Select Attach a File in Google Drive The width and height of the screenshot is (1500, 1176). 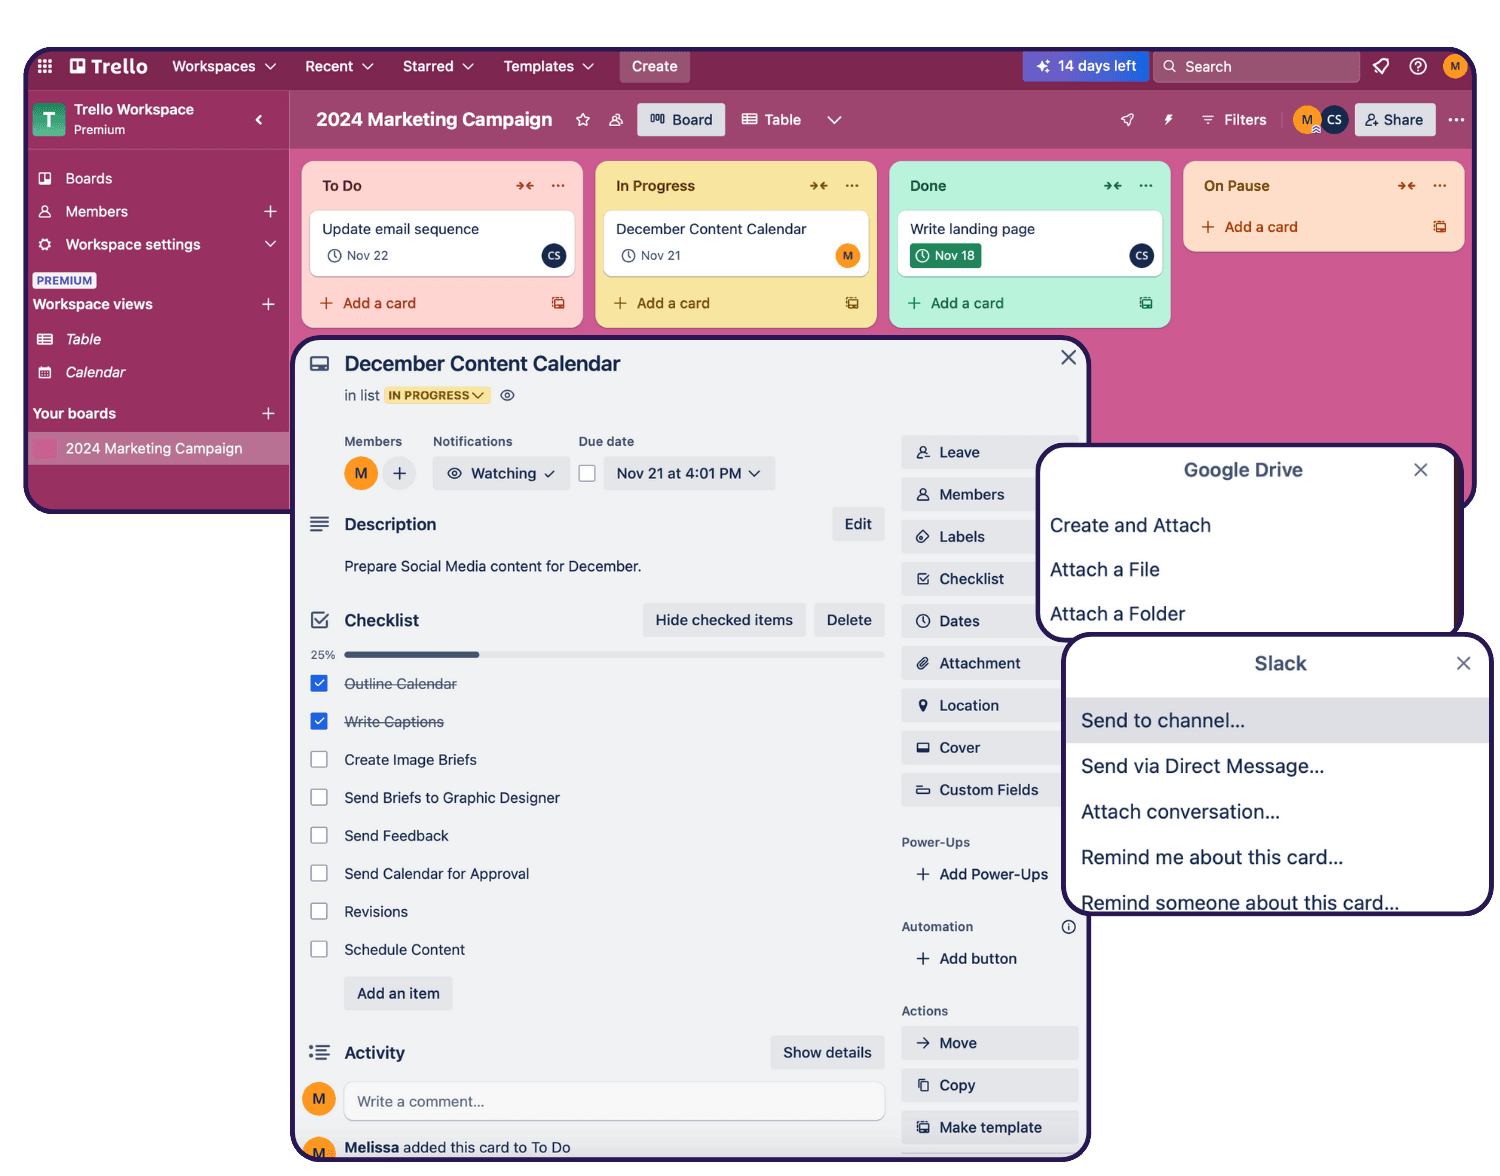click(x=1104, y=570)
